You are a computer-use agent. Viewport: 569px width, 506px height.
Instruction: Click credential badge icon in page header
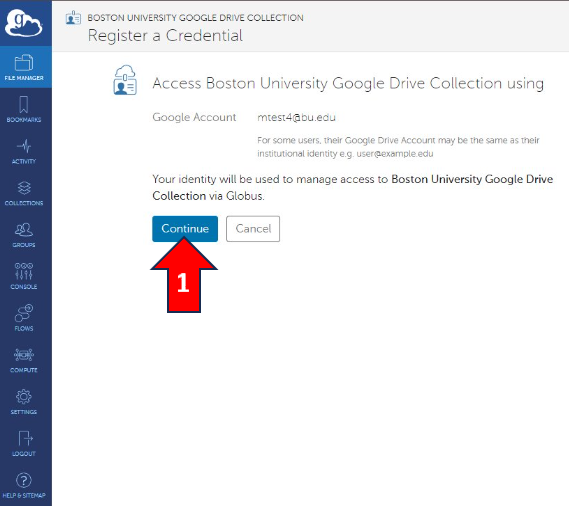coord(73,18)
